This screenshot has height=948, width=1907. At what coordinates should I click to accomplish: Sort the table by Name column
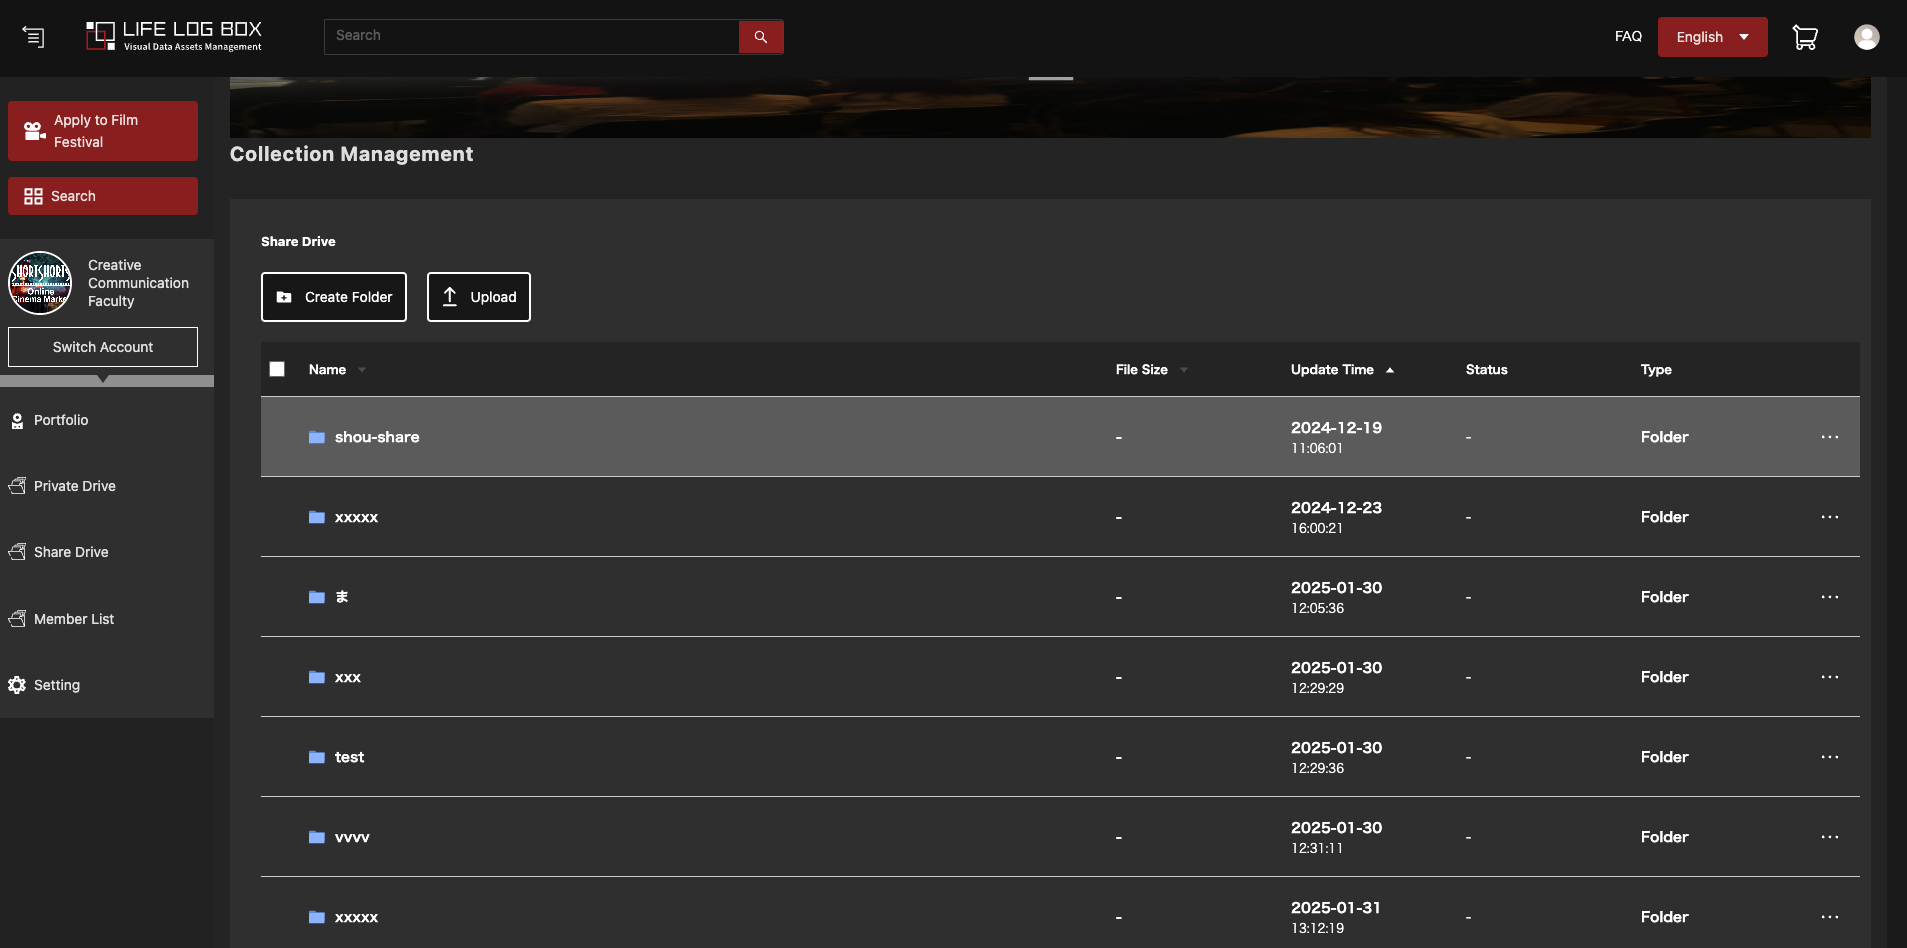328,370
